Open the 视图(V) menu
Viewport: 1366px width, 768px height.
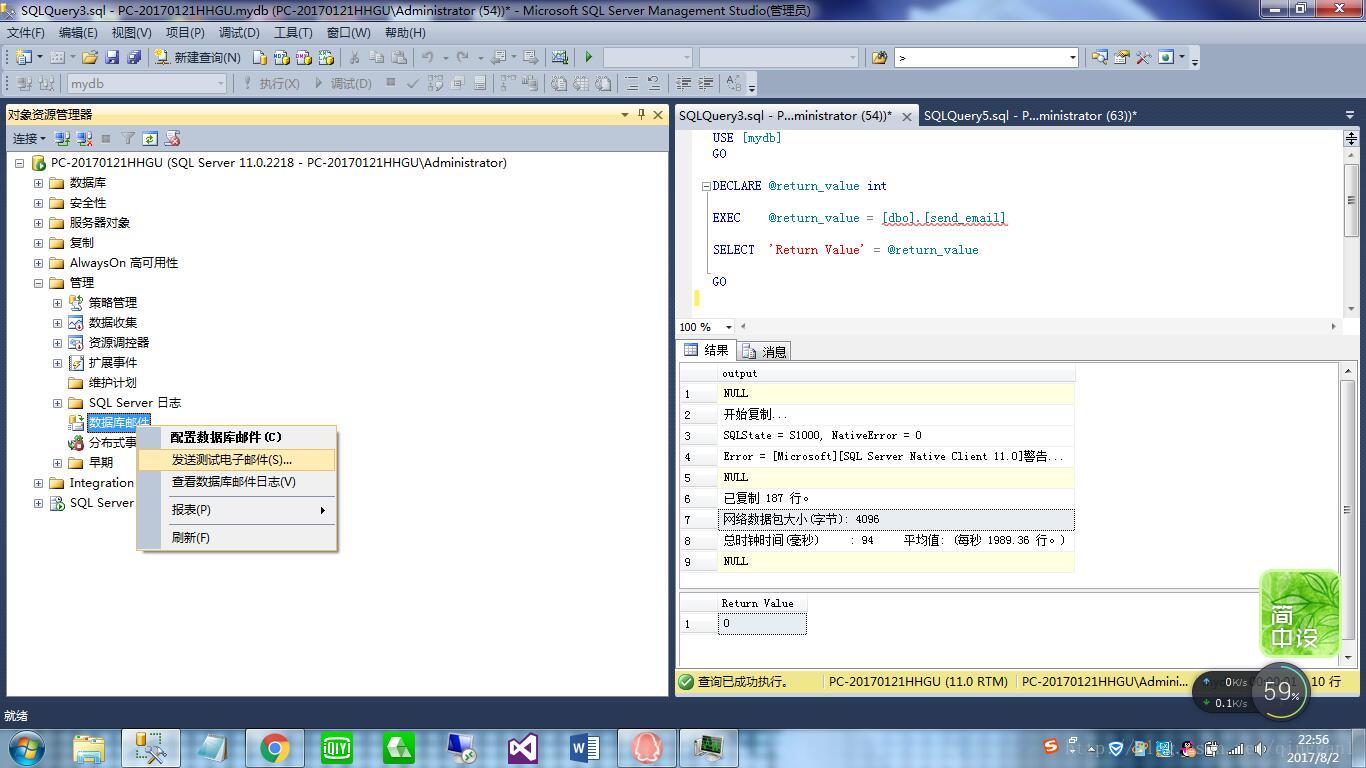pyautogui.click(x=131, y=32)
